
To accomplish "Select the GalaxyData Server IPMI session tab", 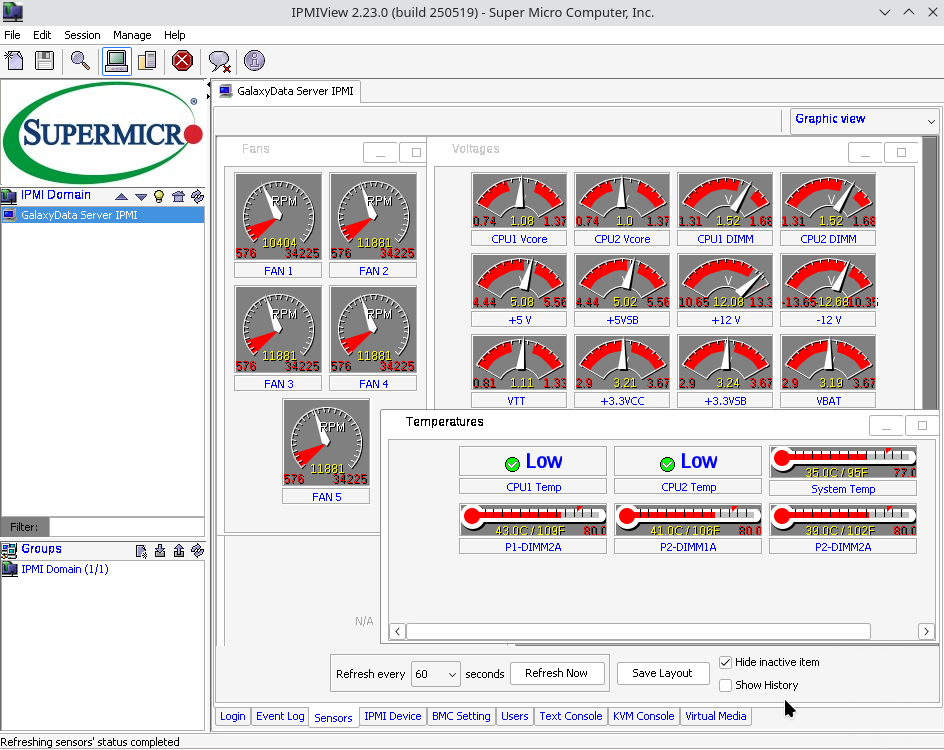I will (287, 91).
